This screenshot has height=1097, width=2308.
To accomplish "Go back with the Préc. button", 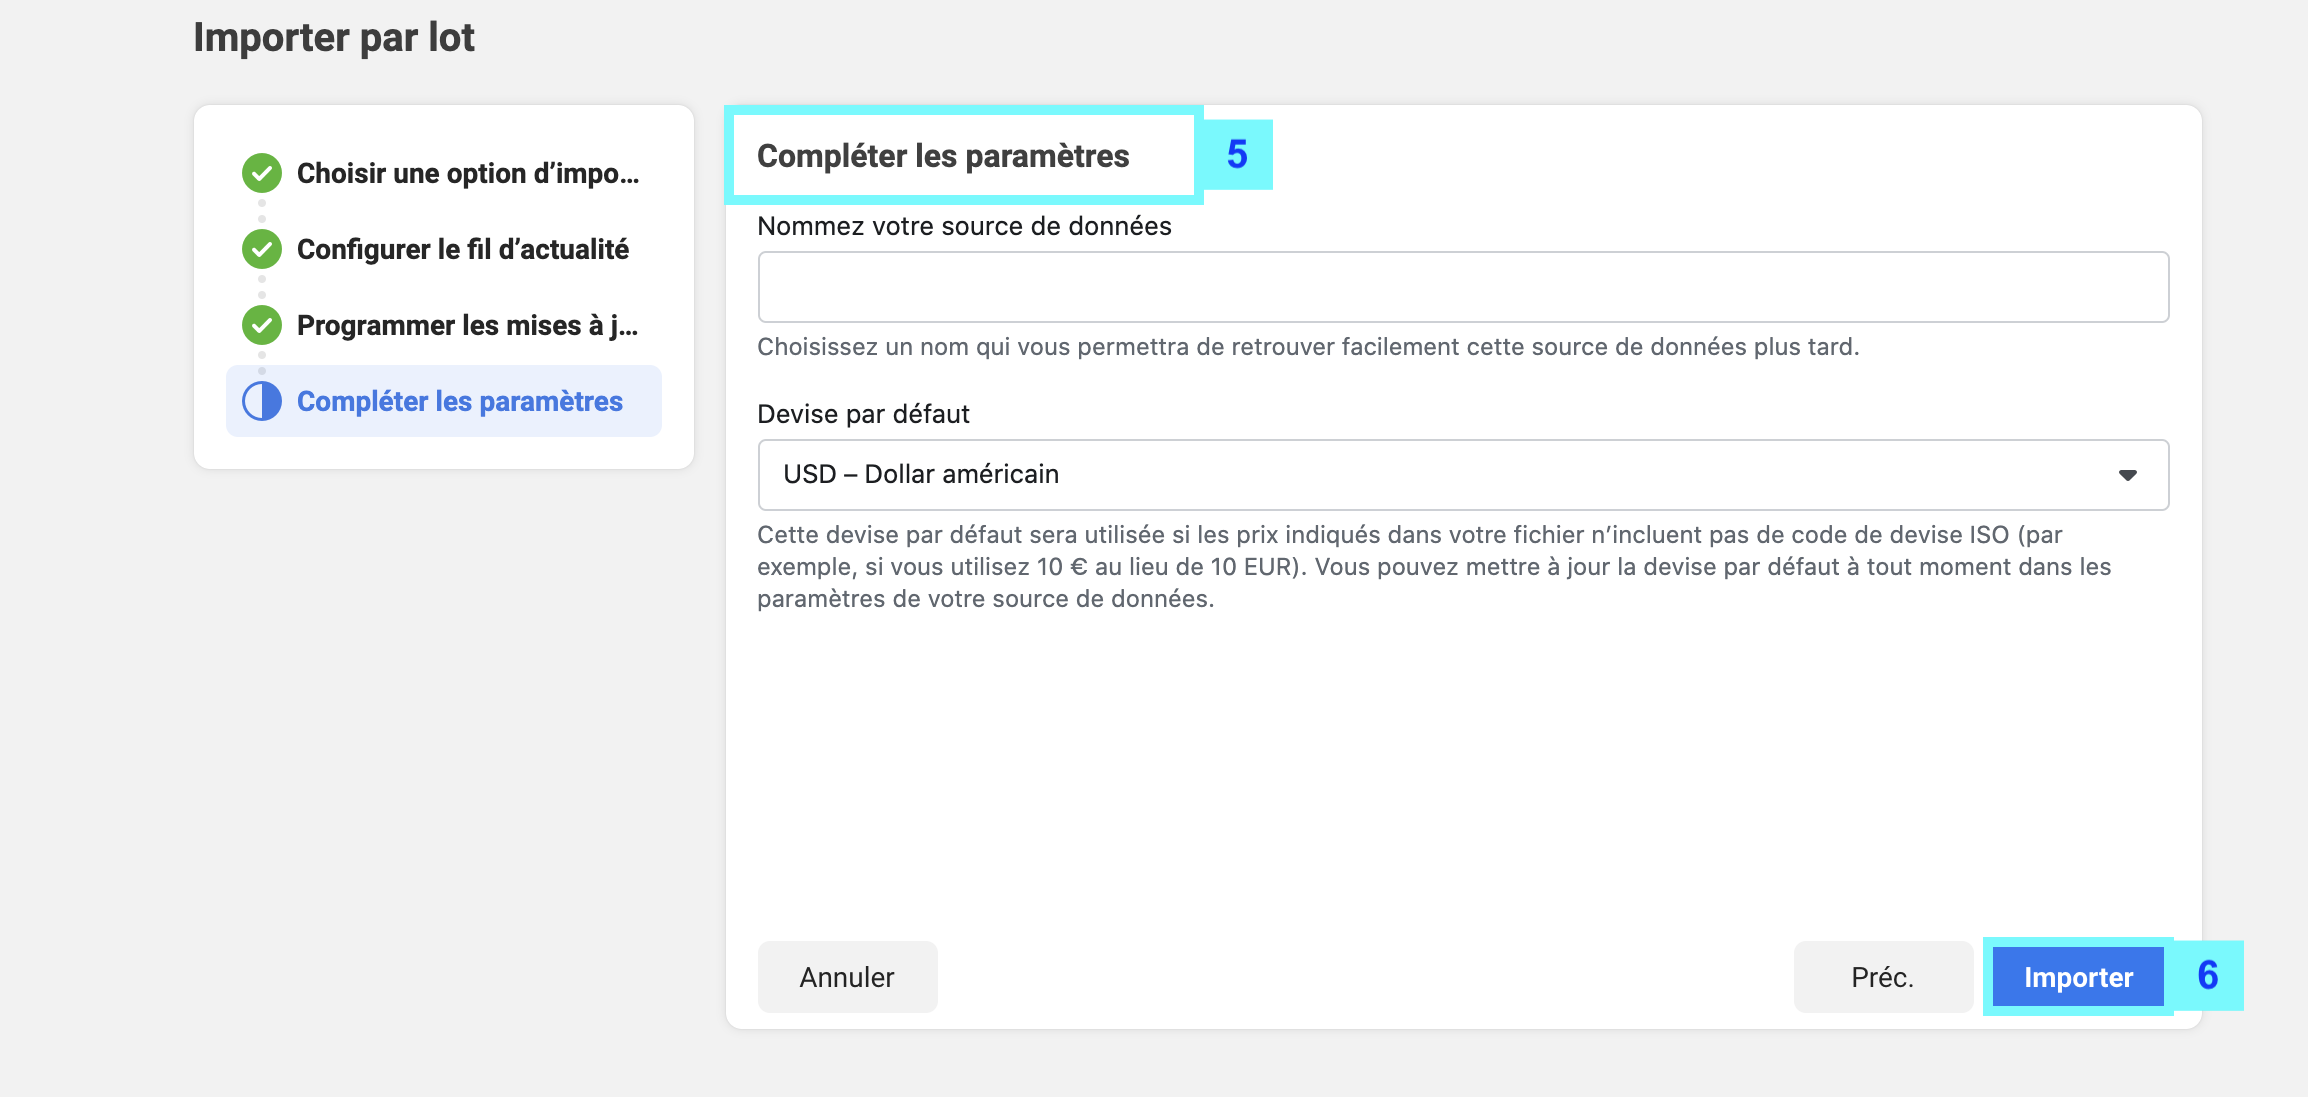I will [x=1883, y=977].
